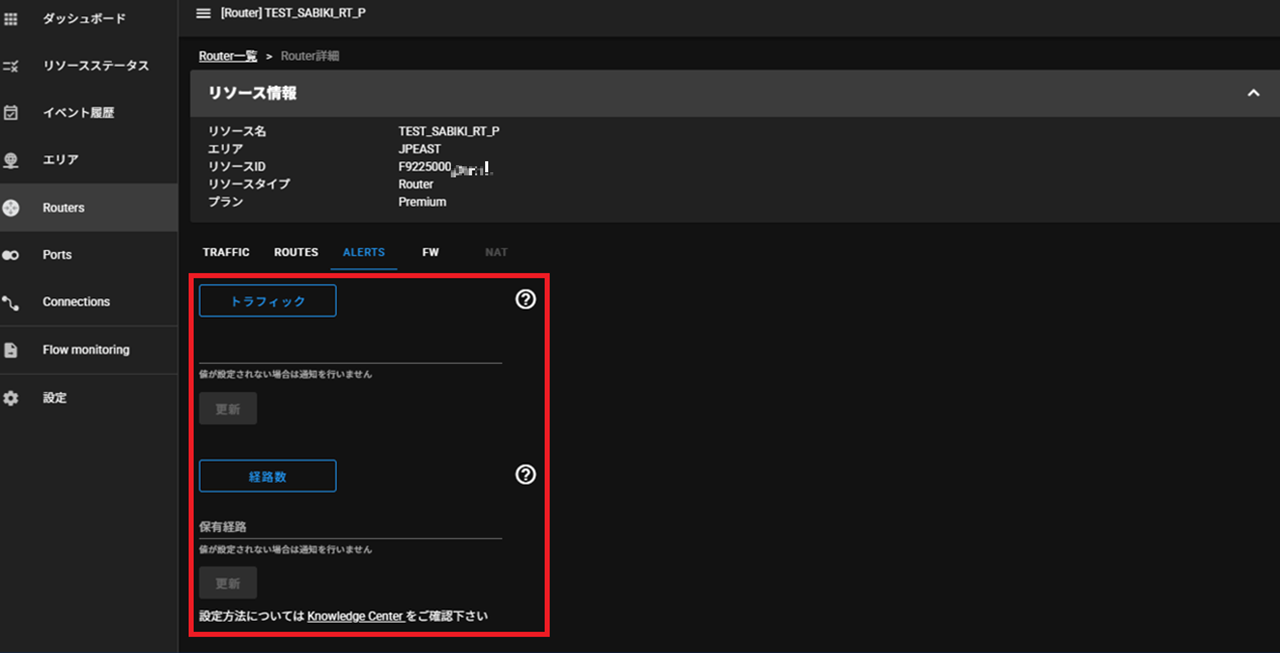Click the Dashboard grid icon in sidebar

(x=11, y=19)
